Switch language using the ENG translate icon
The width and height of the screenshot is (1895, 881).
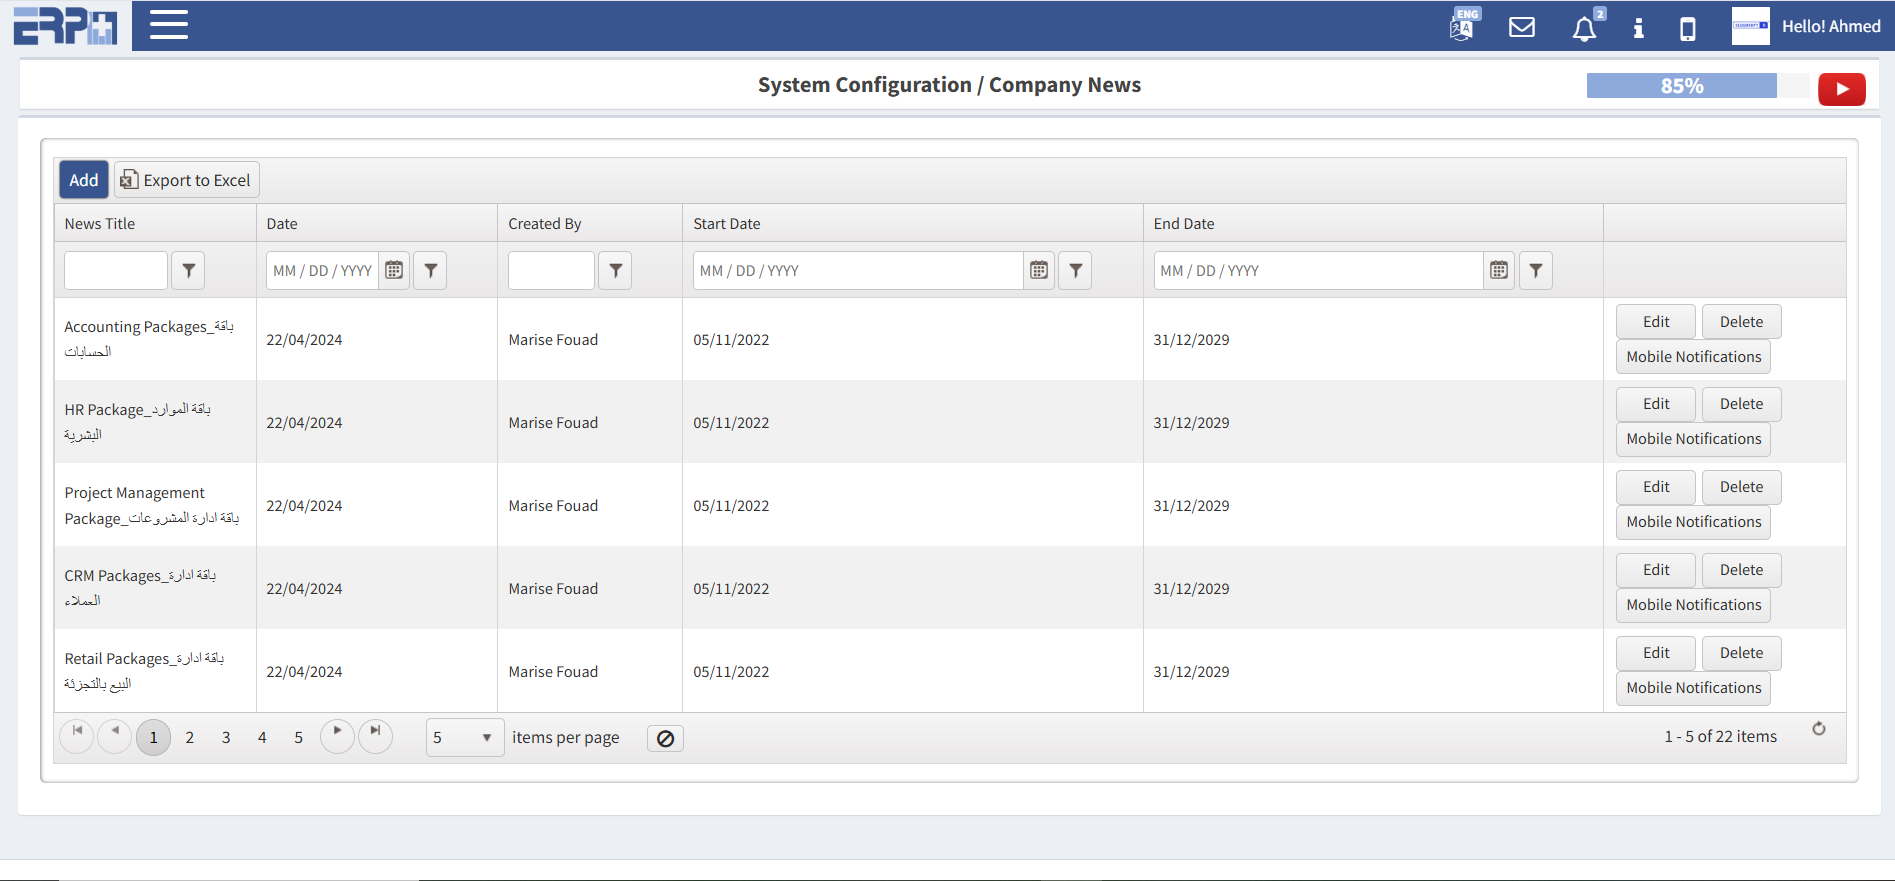(1462, 25)
